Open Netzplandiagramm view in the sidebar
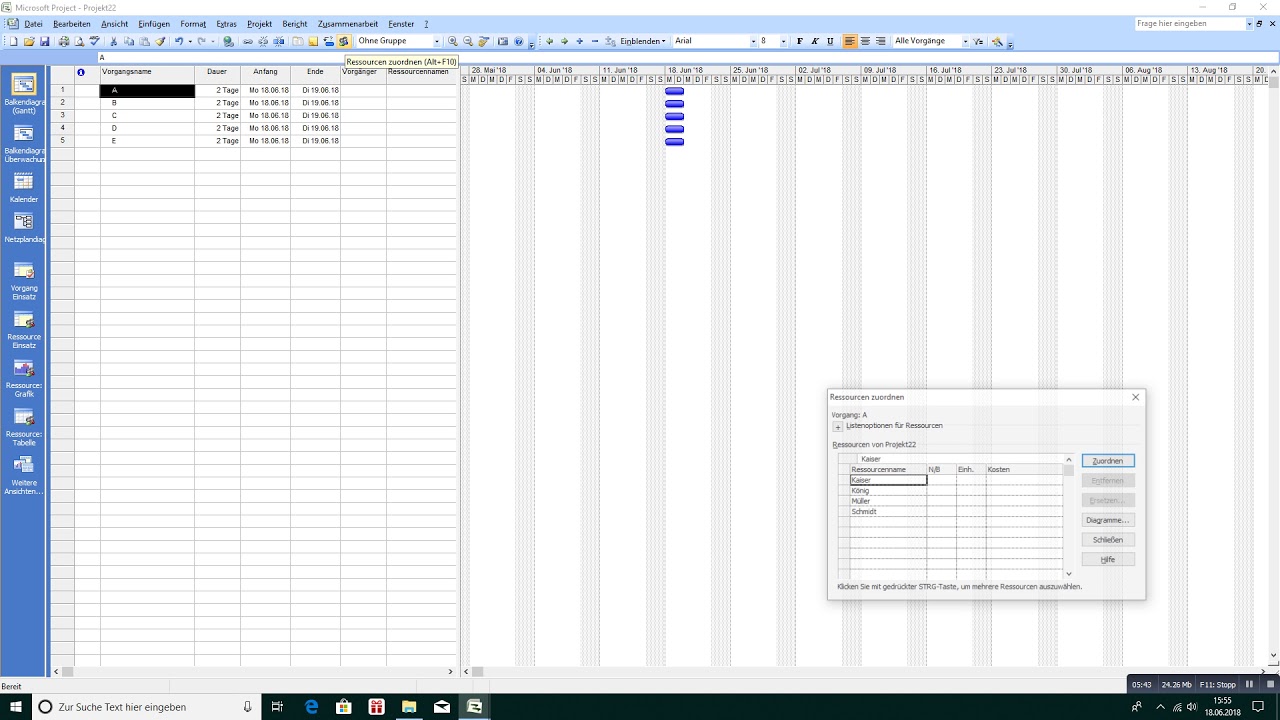 pos(23,228)
